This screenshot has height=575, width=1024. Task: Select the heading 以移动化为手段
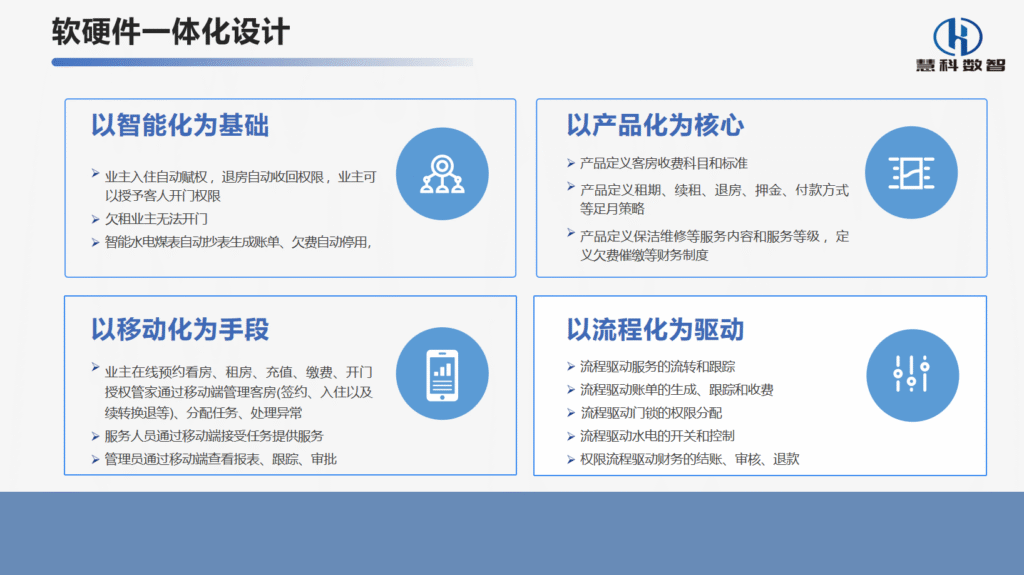(x=180, y=329)
